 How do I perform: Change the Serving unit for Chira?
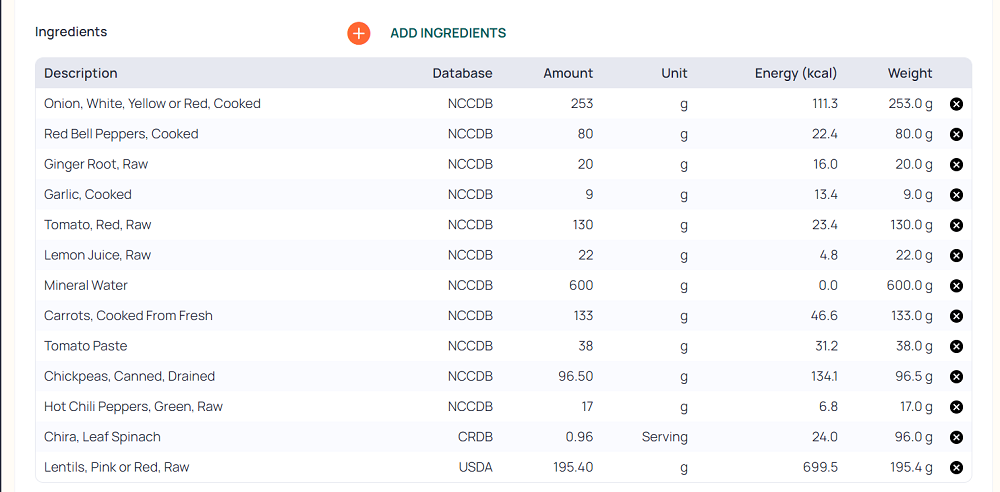click(664, 437)
